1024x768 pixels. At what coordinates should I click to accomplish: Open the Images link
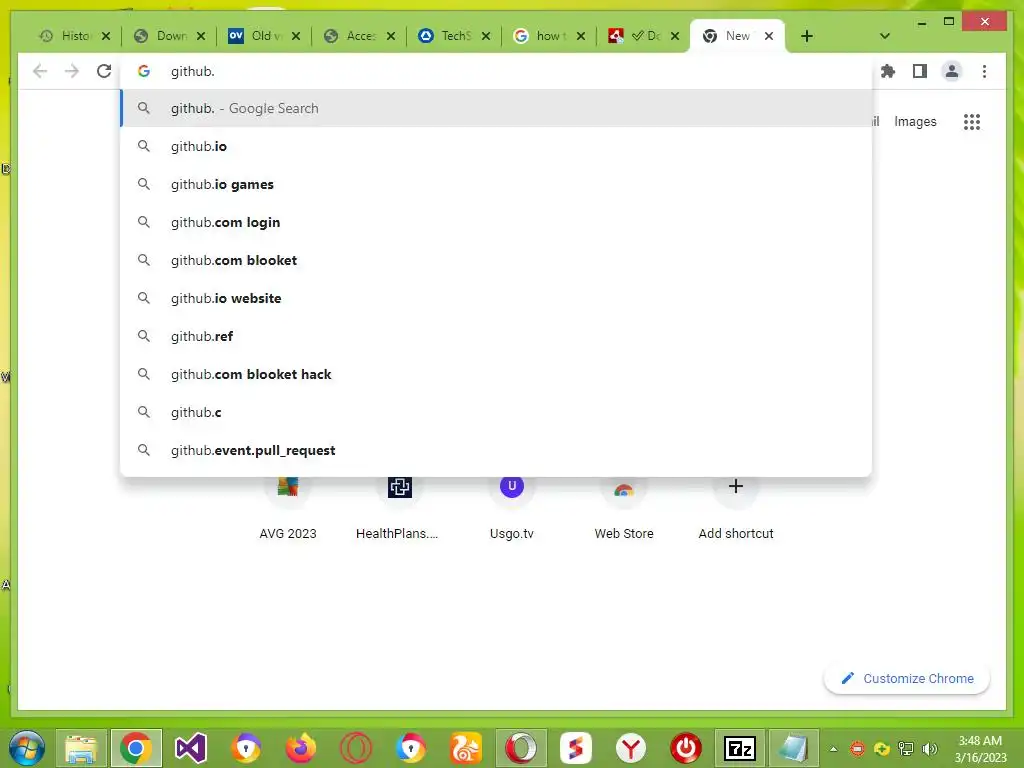pos(915,121)
